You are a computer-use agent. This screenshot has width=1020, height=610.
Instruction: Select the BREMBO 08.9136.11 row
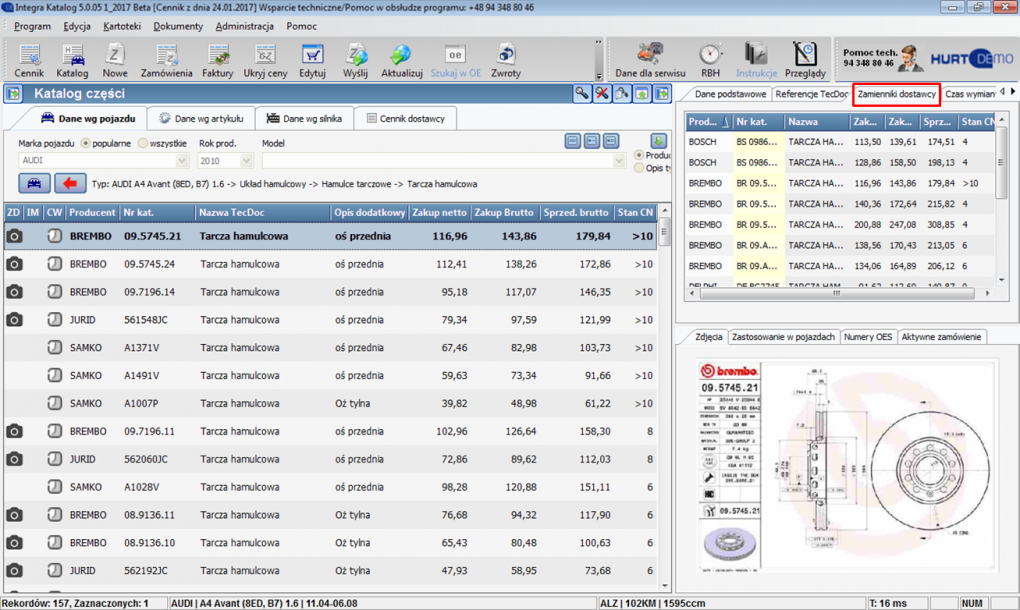click(330, 515)
